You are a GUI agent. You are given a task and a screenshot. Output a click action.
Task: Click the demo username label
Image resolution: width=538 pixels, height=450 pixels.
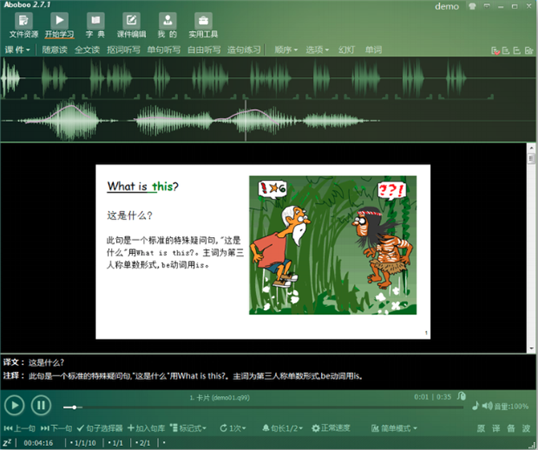(447, 7)
